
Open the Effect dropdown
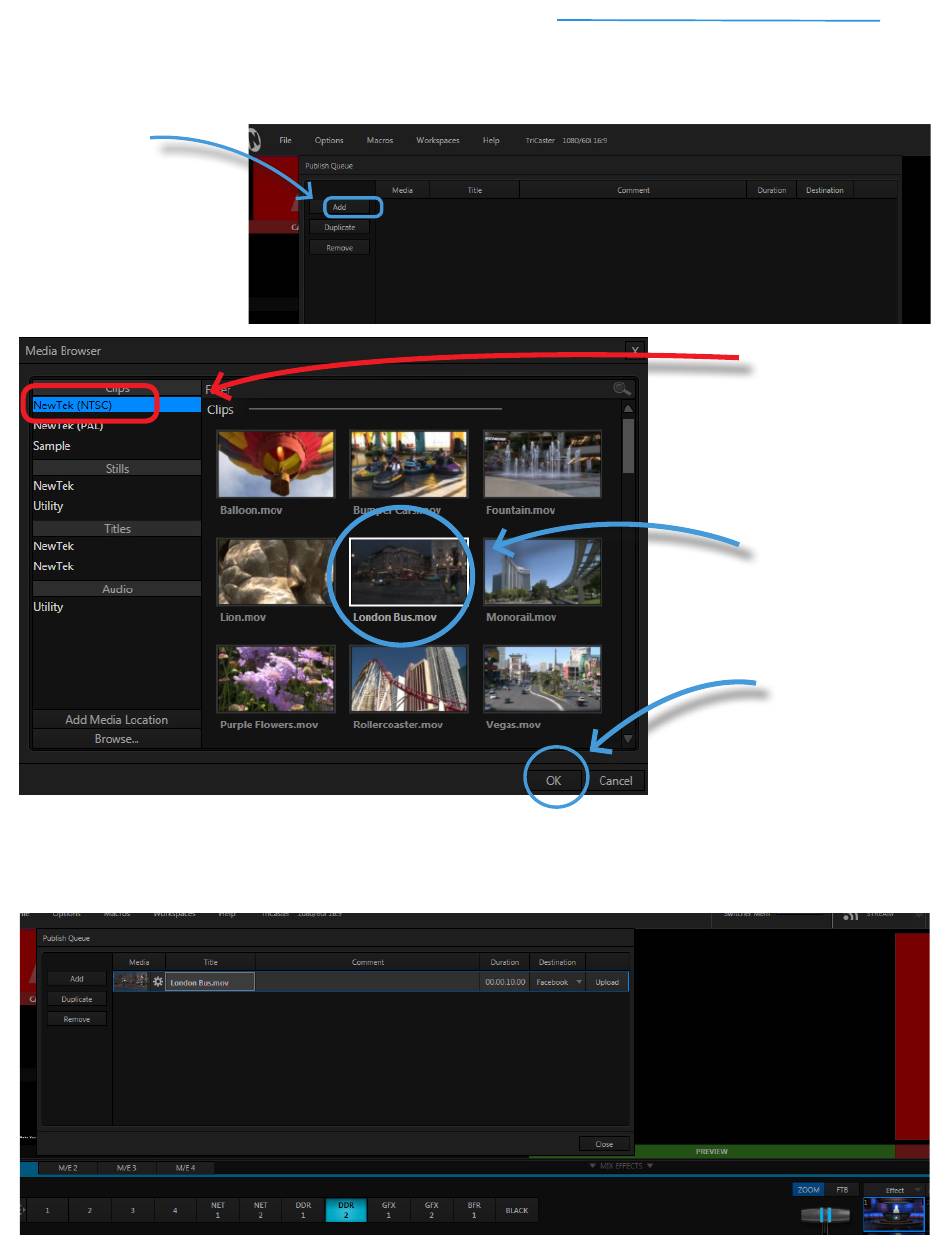pyautogui.click(x=894, y=1190)
